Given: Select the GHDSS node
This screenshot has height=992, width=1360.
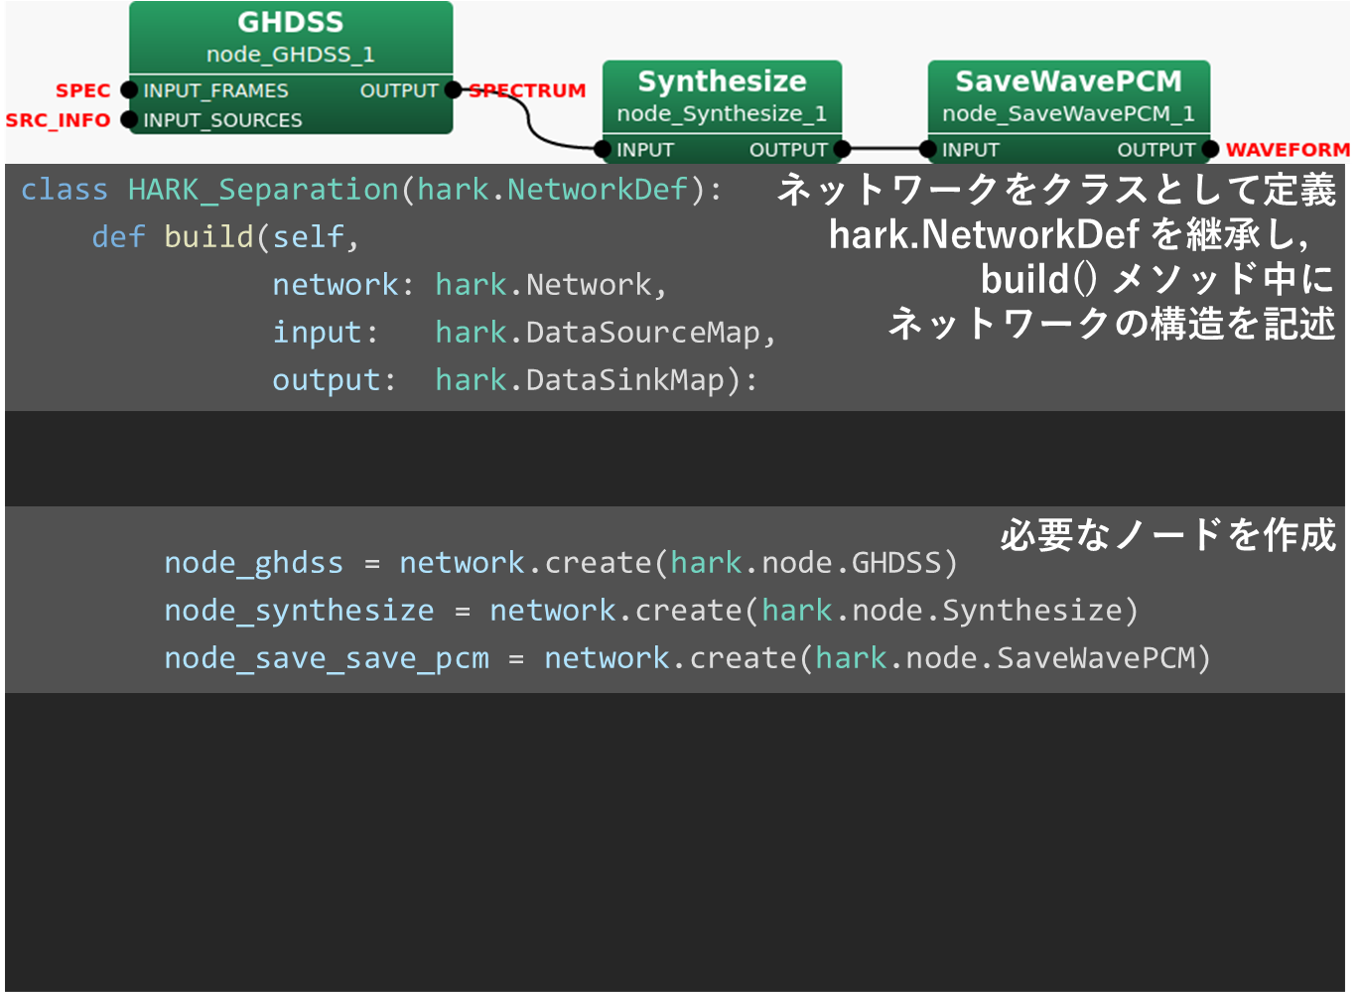Looking at the screenshot, I should (289, 35).
